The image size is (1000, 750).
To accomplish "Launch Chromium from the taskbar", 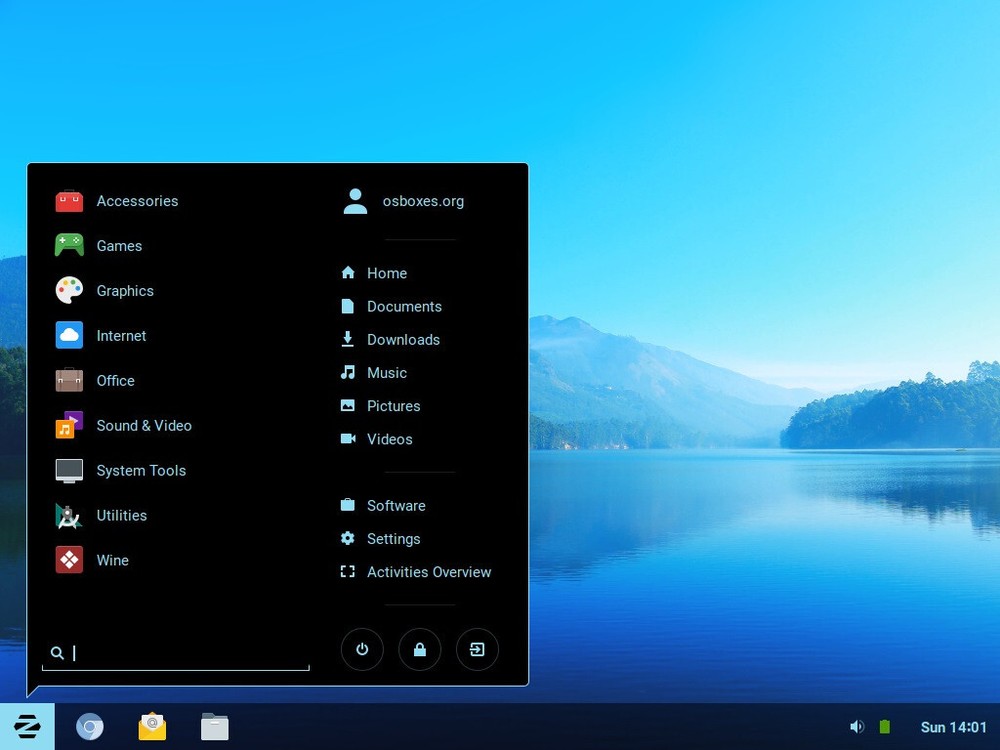I will click(x=90, y=726).
